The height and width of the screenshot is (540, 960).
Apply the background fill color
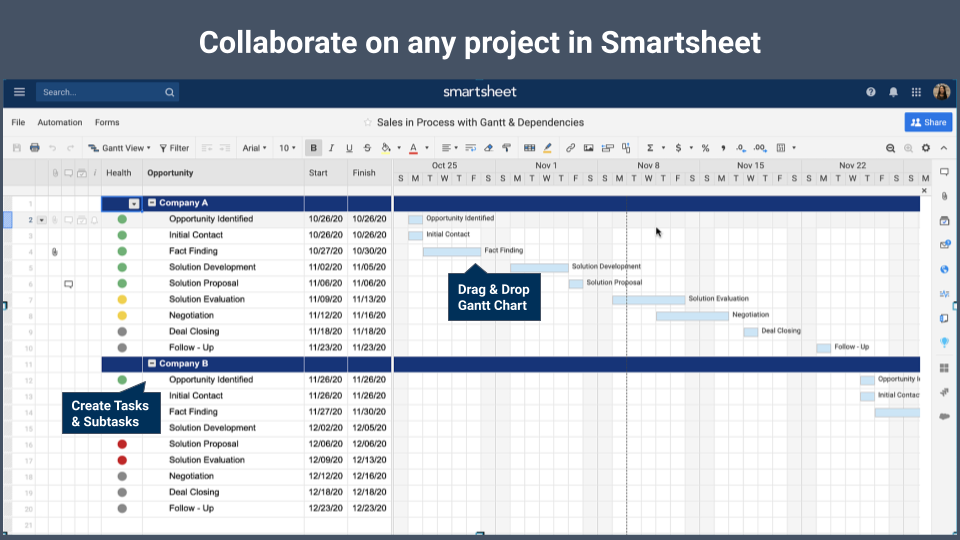[386, 148]
